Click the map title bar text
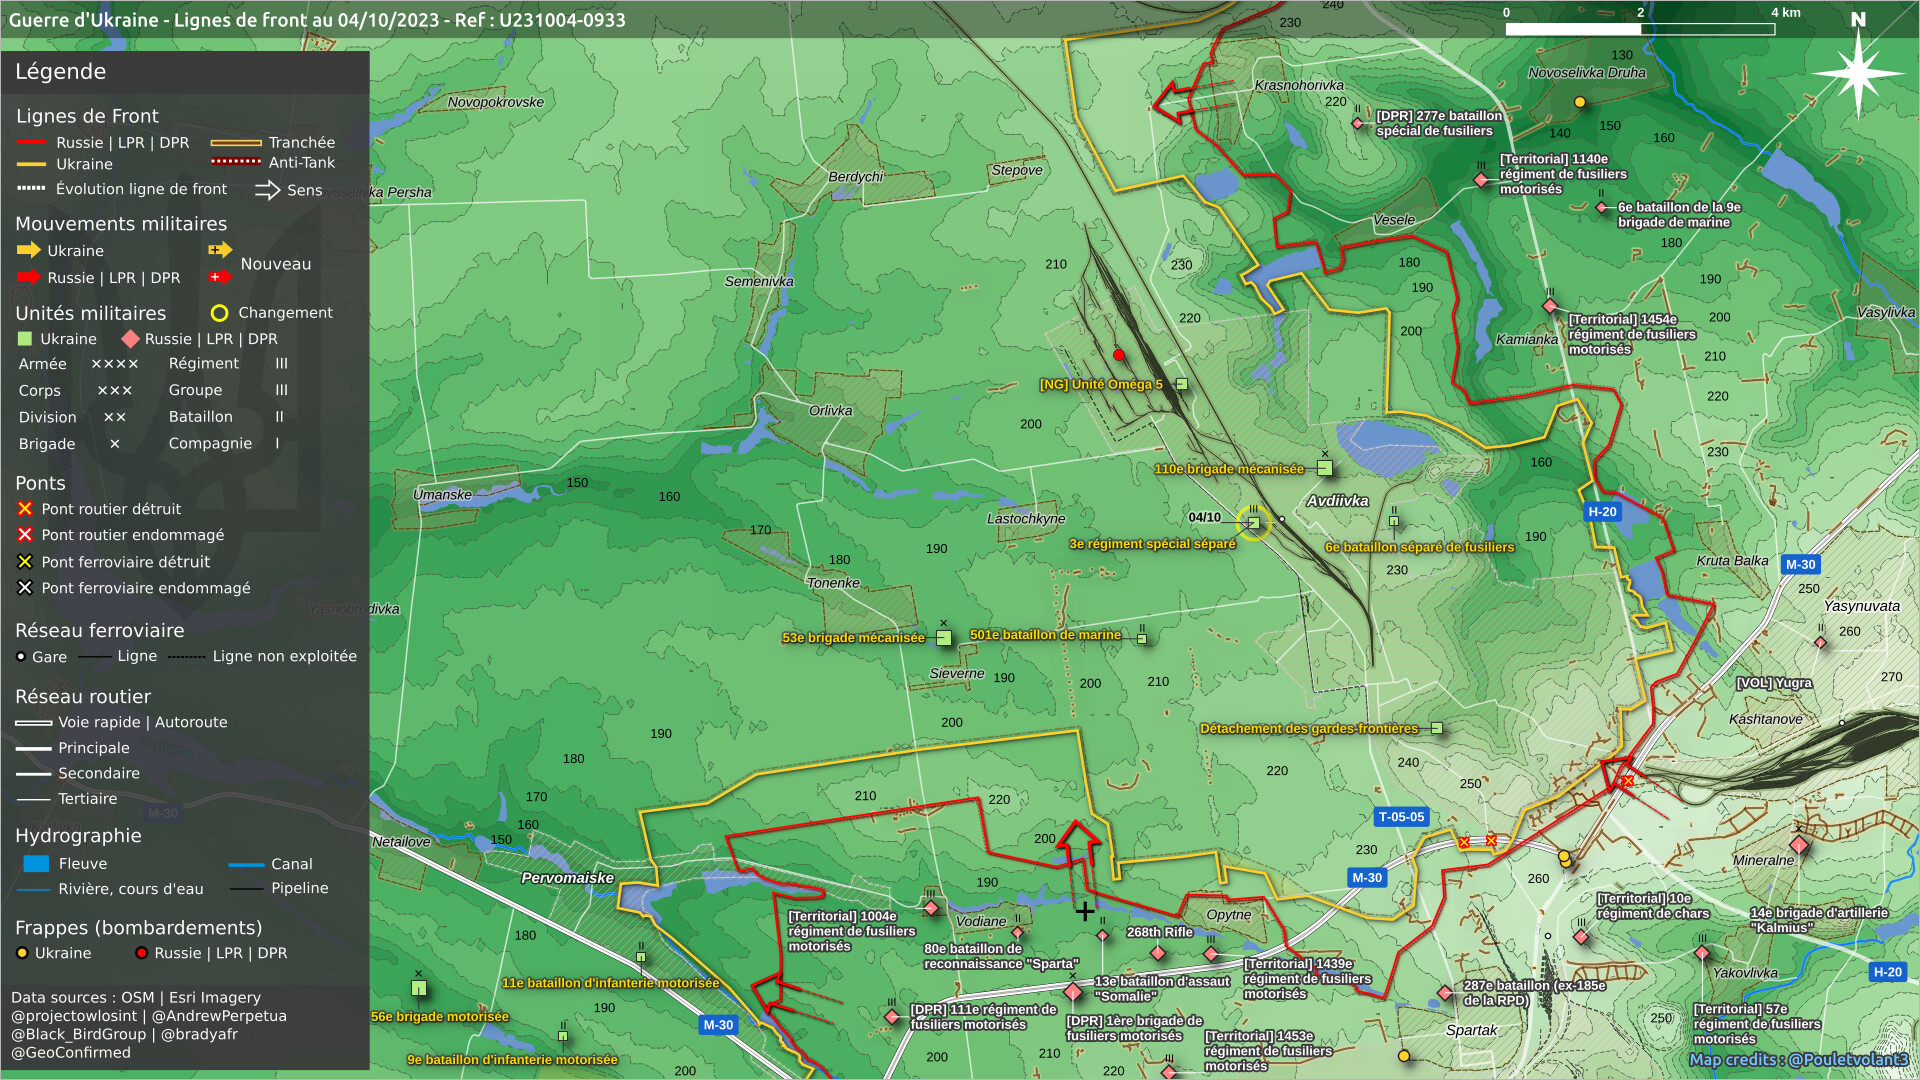The height and width of the screenshot is (1080, 1920). 317,20
